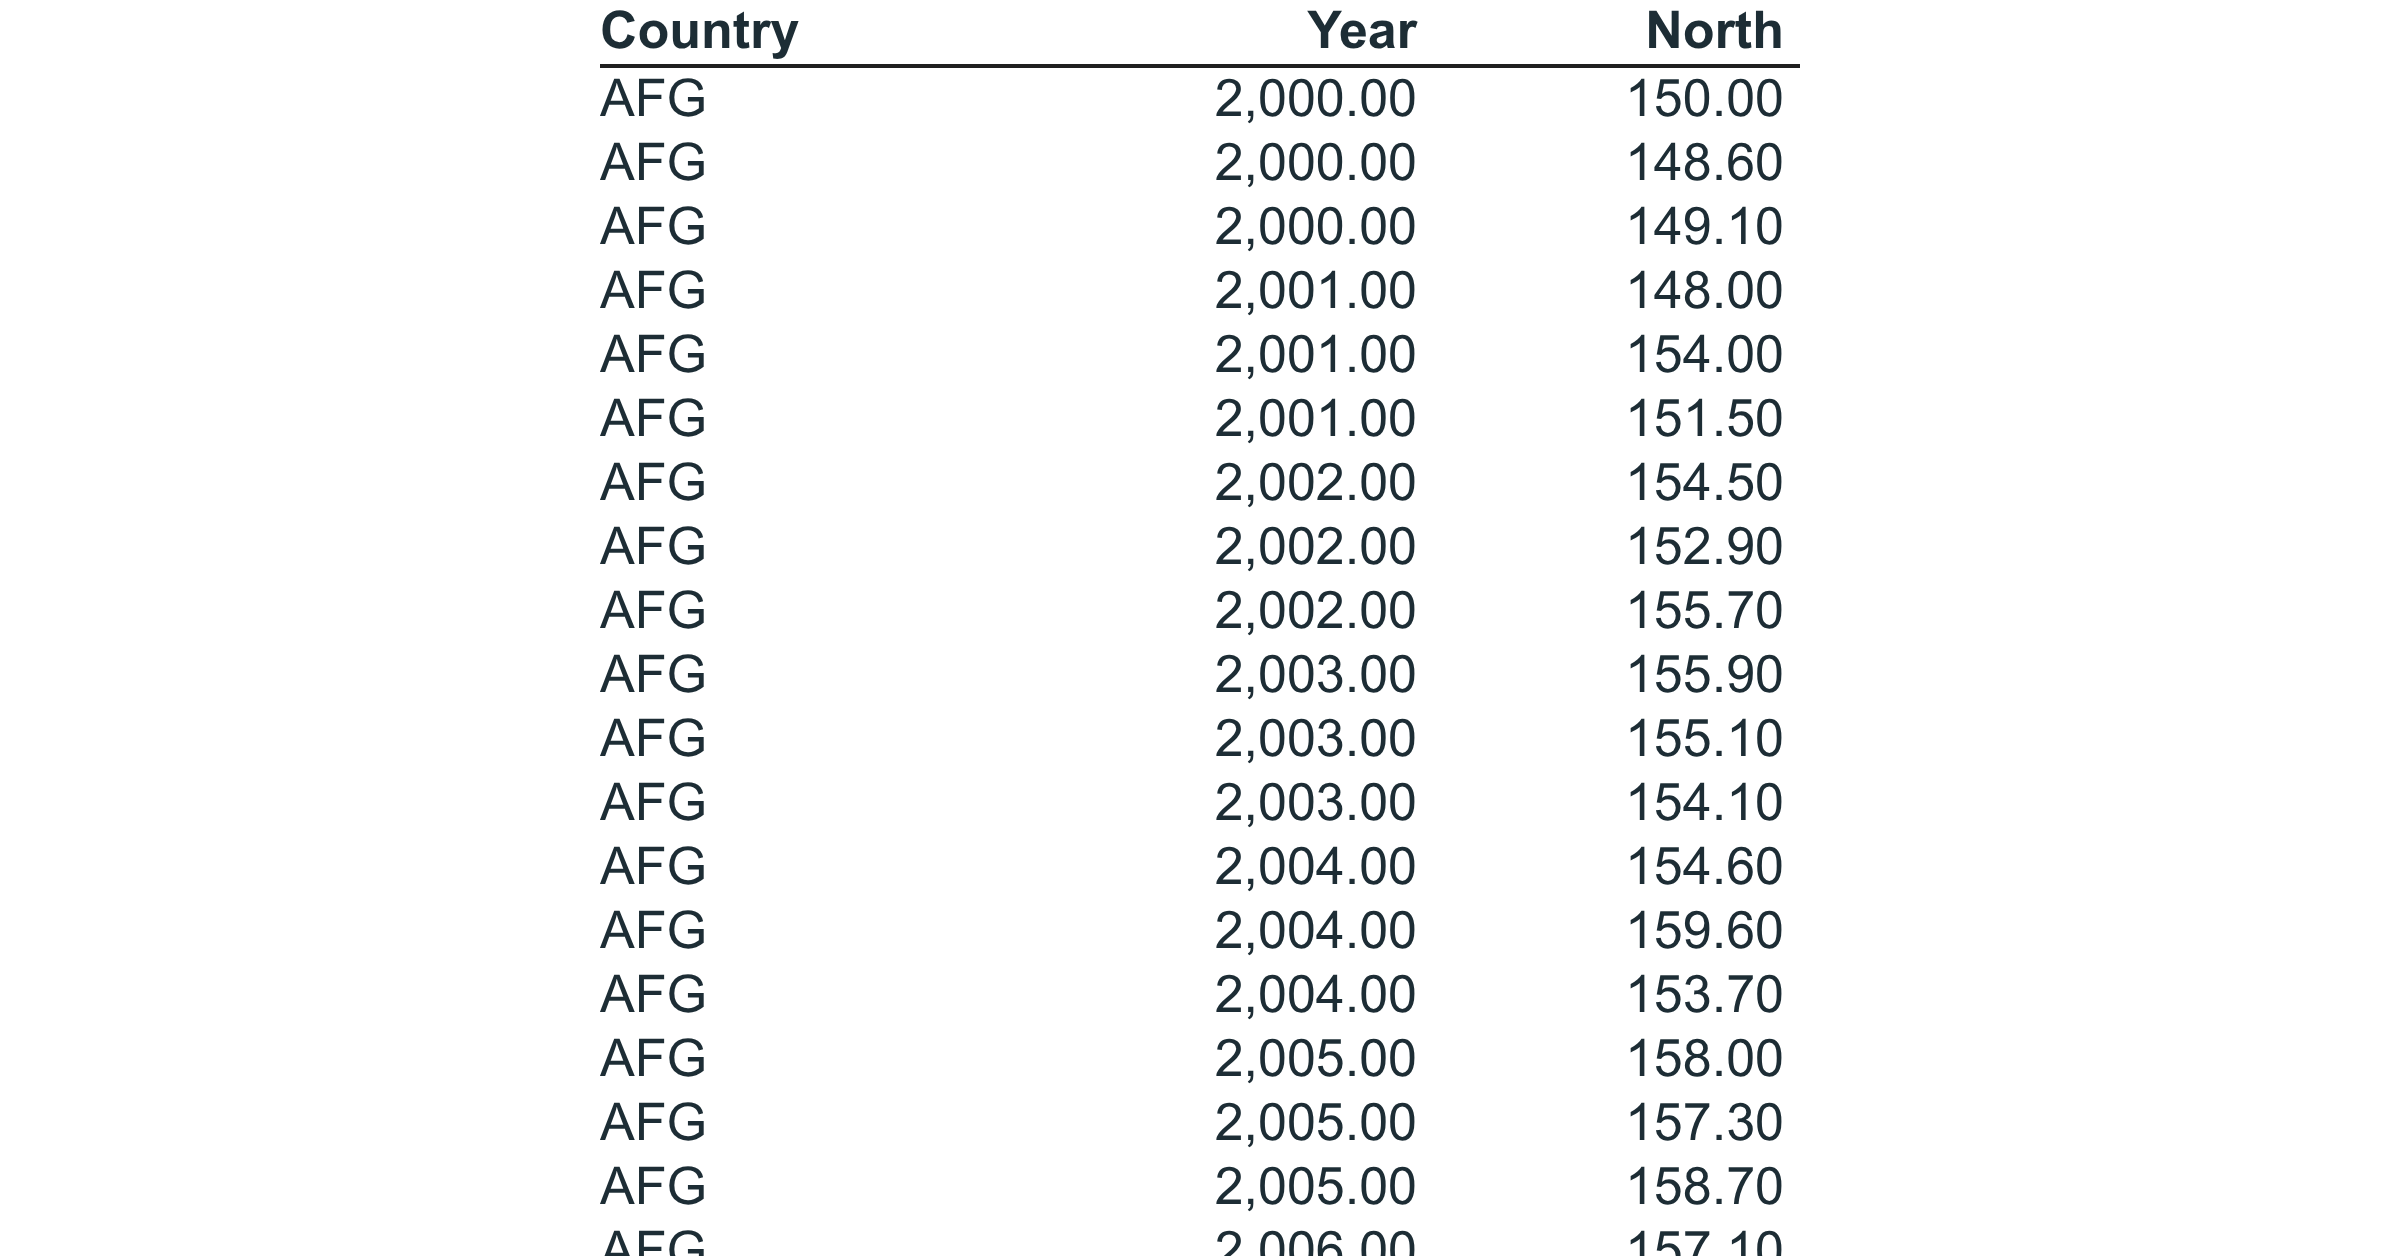Click the cell showing 151.50

[x=1704, y=419]
